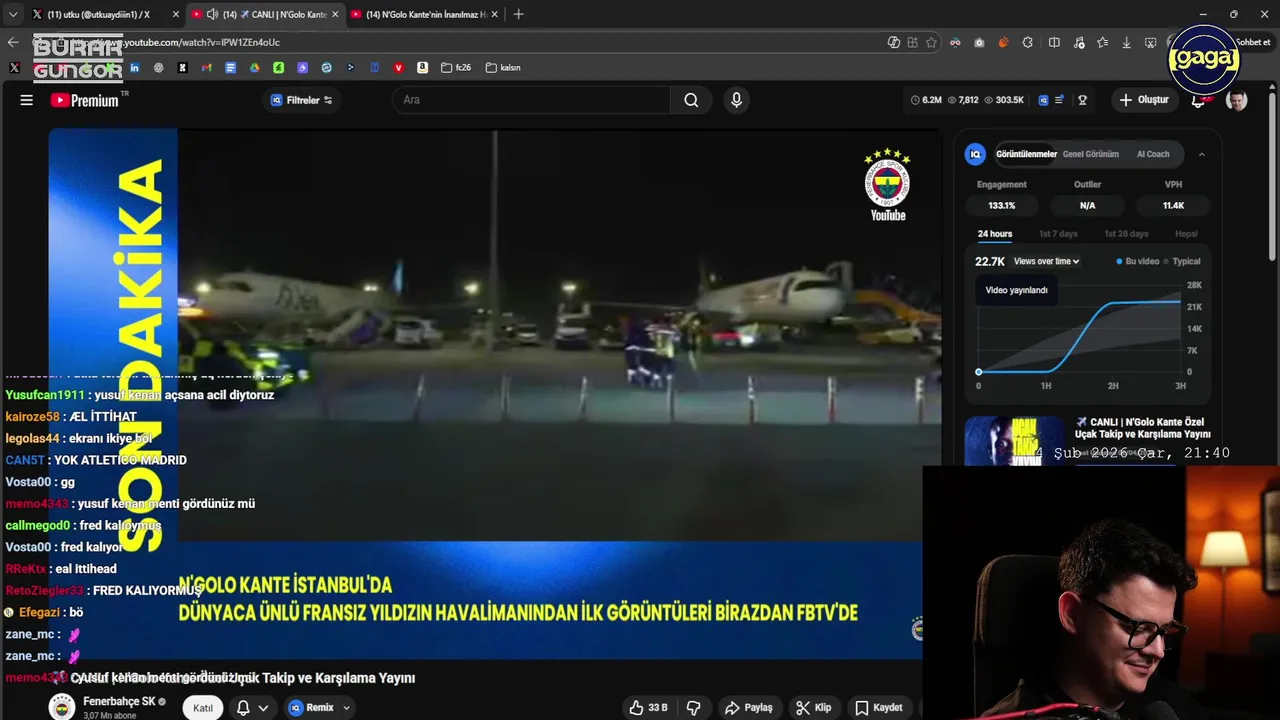Open the Filtreler filter button

coord(301,100)
